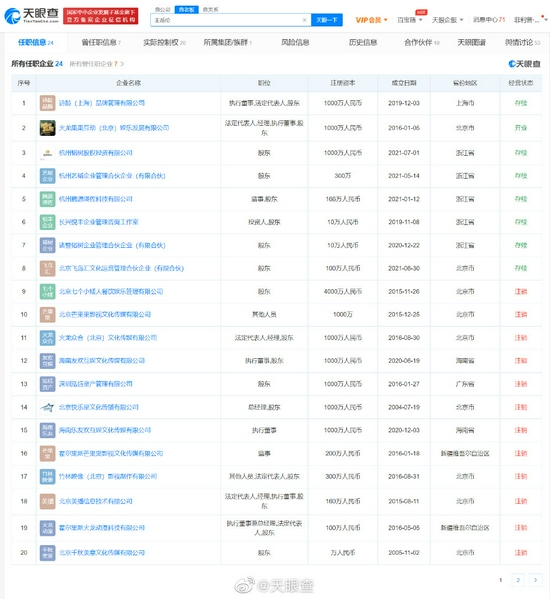Click the purple logo tile in row 7
550x599 pixels.
(x=47, y=245)
